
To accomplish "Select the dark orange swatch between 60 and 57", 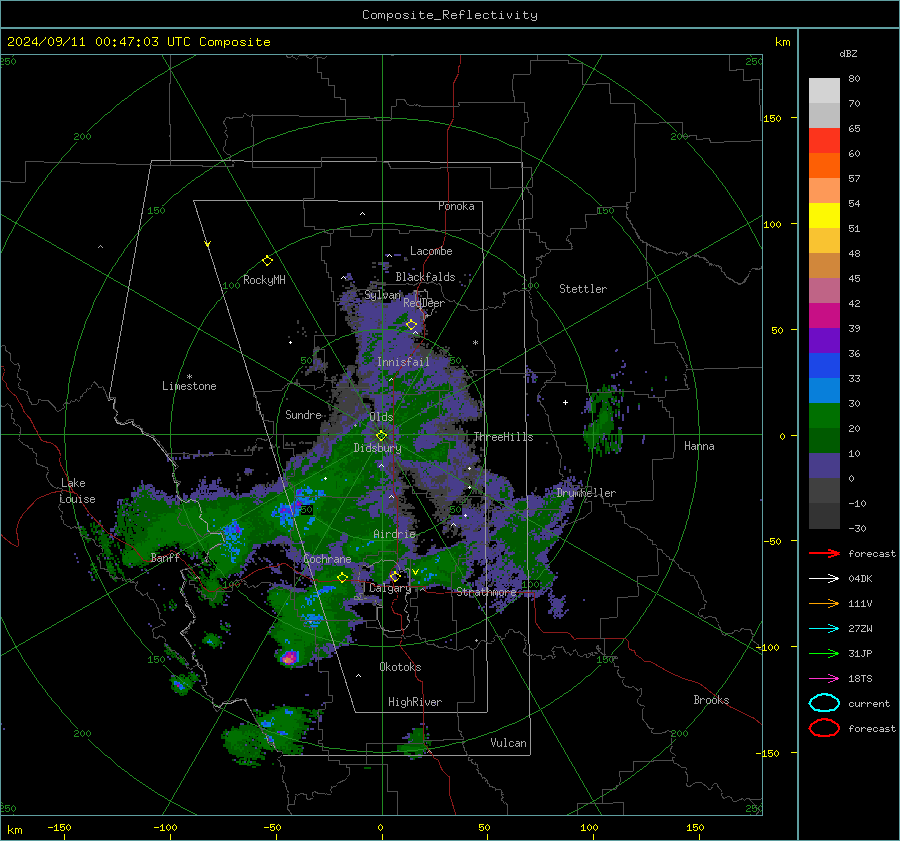I will pyautogui.click(x=824, y=166).
